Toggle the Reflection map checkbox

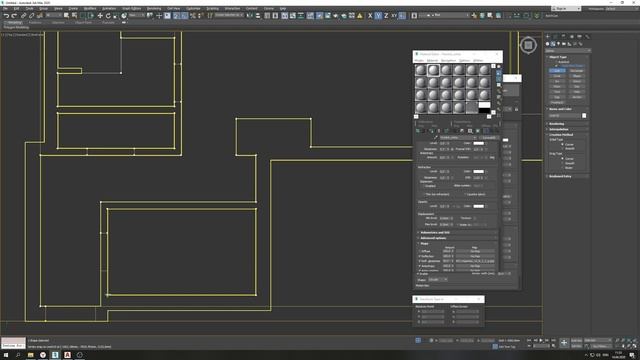[x=419, y=256]
